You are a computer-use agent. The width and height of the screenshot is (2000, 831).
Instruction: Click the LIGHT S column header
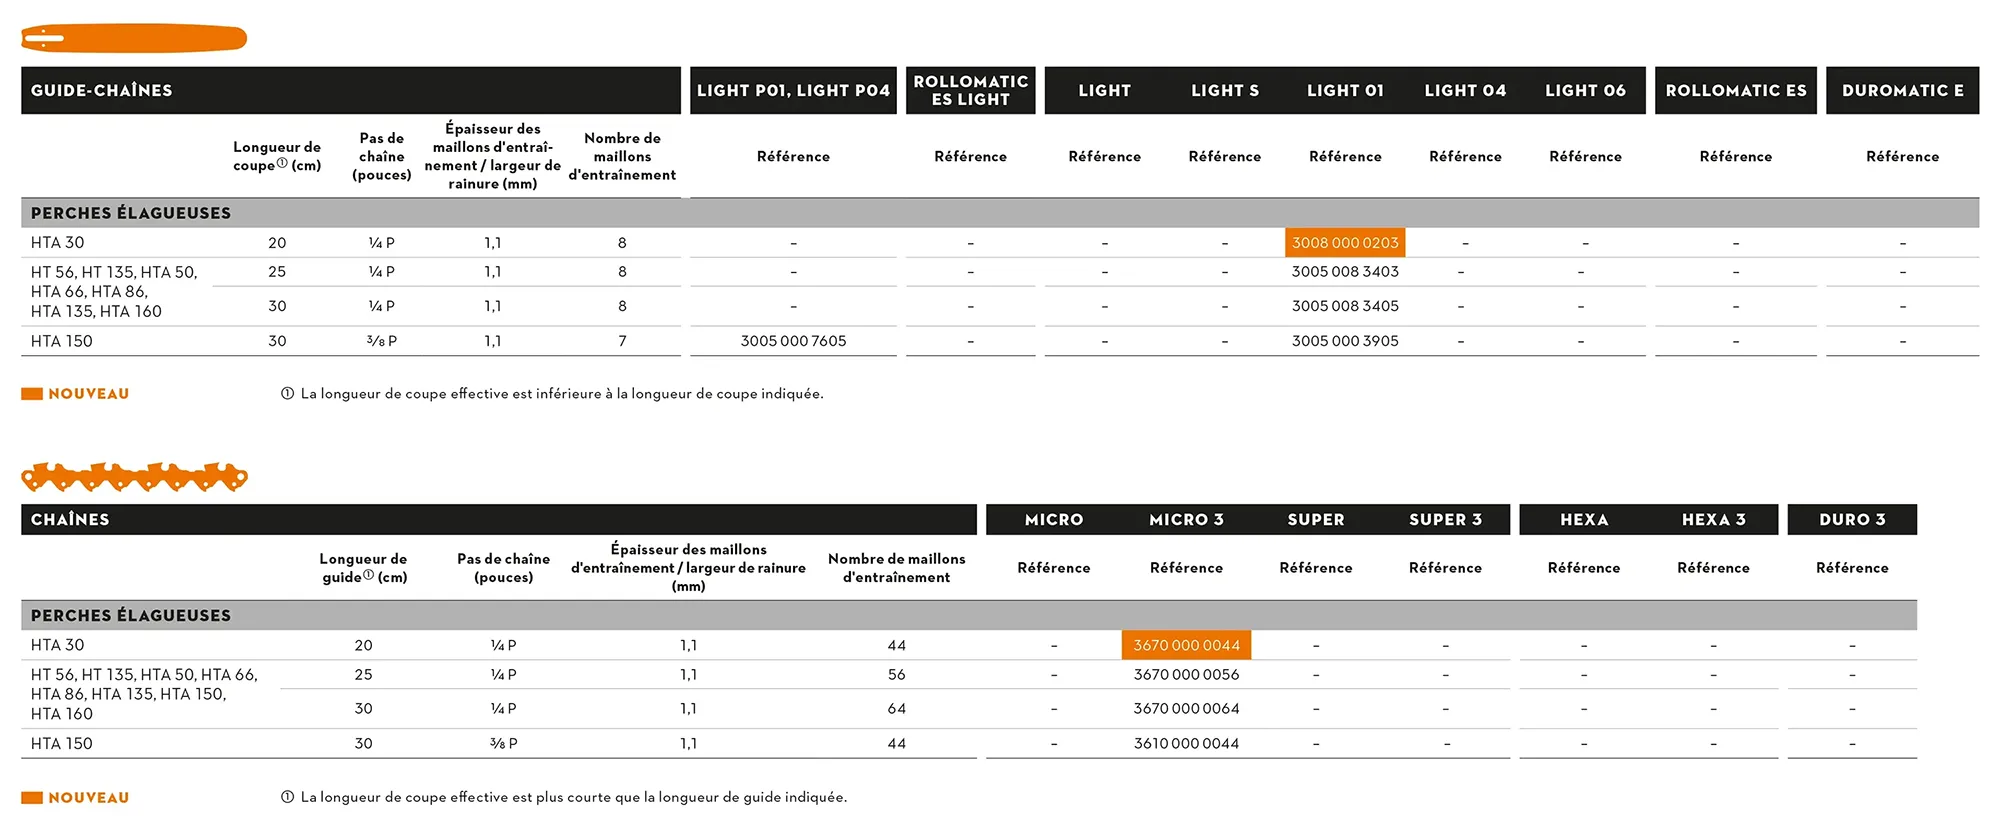1225,90
